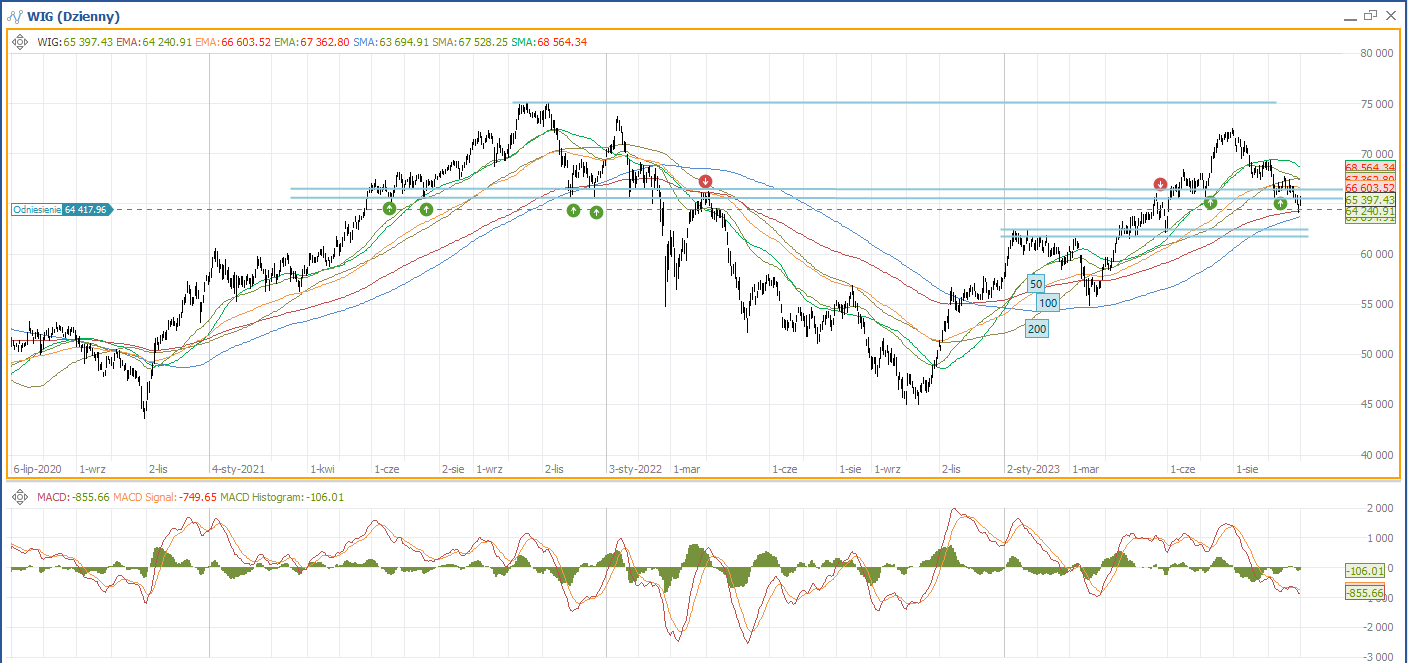The image size is (1408, 663).
Task: Restore the chart window with the restore button
Action: (1370, 15)
